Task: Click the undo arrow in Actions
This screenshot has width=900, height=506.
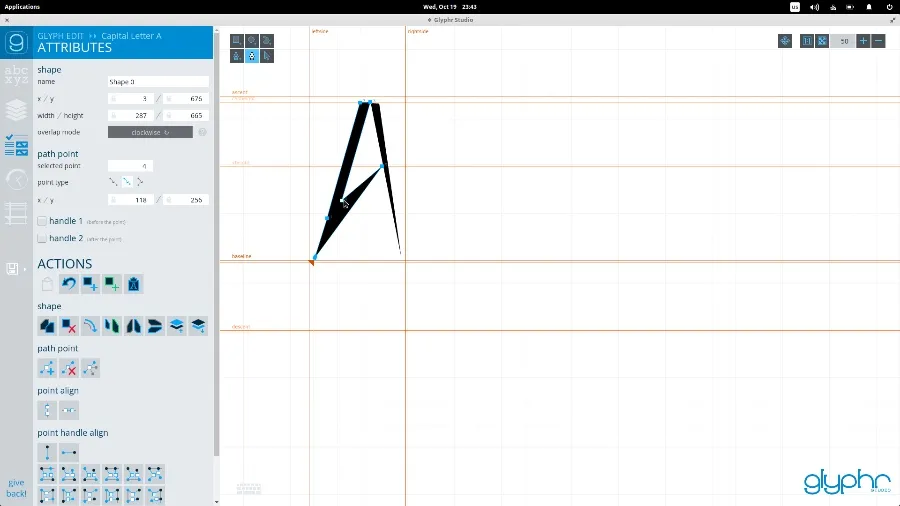Action: (x=69, y=285)
